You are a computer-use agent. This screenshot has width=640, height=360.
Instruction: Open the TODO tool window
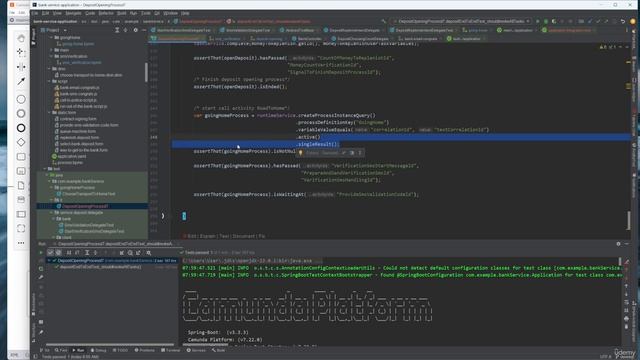[x=120, y=350]
